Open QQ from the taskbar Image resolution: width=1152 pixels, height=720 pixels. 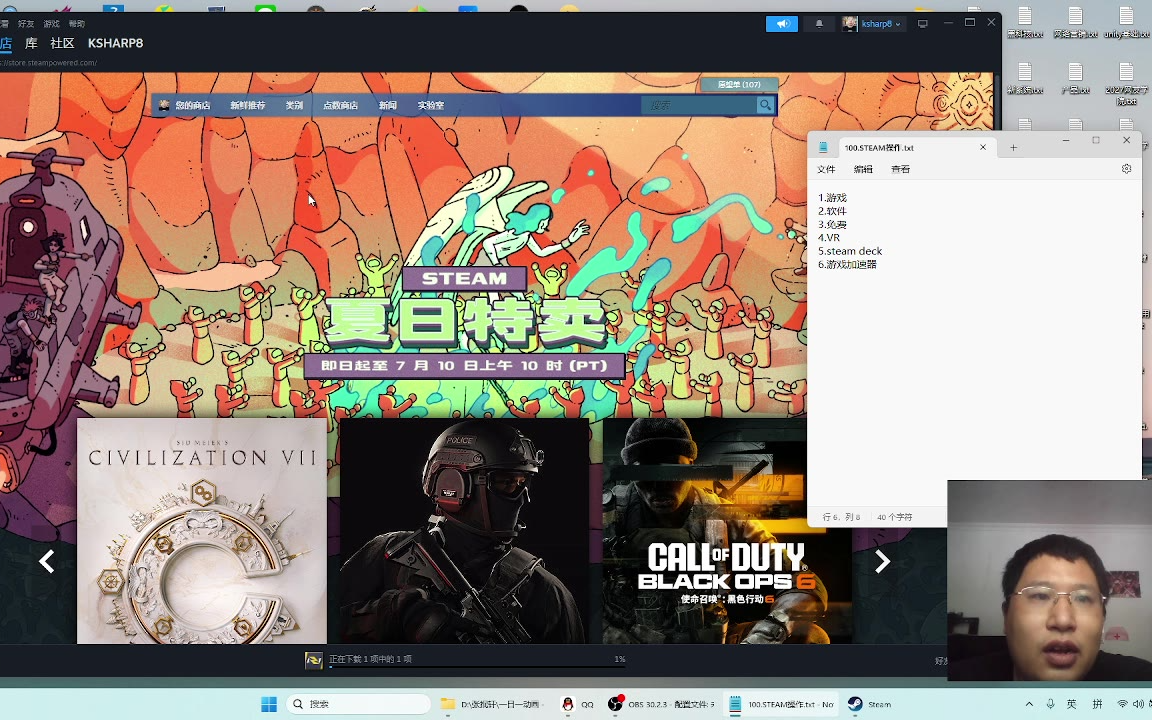pos(577,704)
